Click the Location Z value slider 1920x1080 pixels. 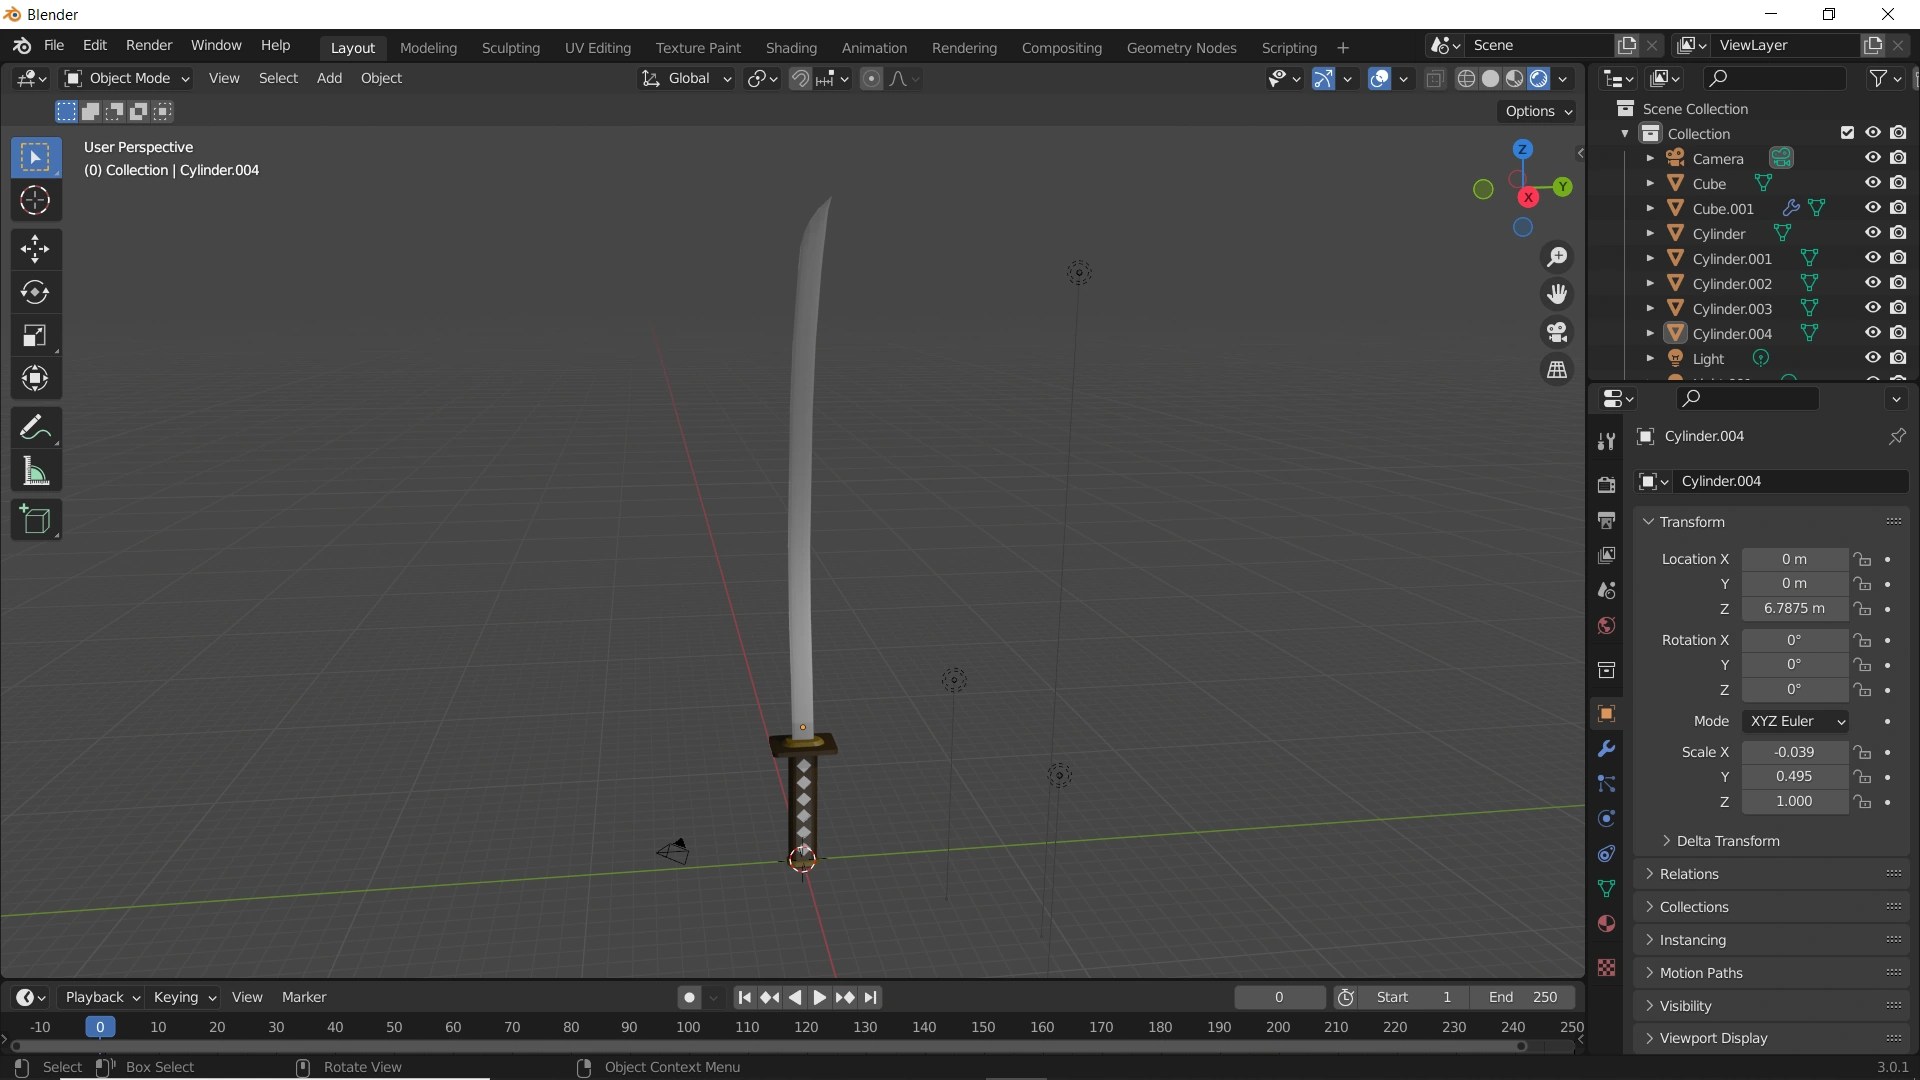coord(1795,609)
